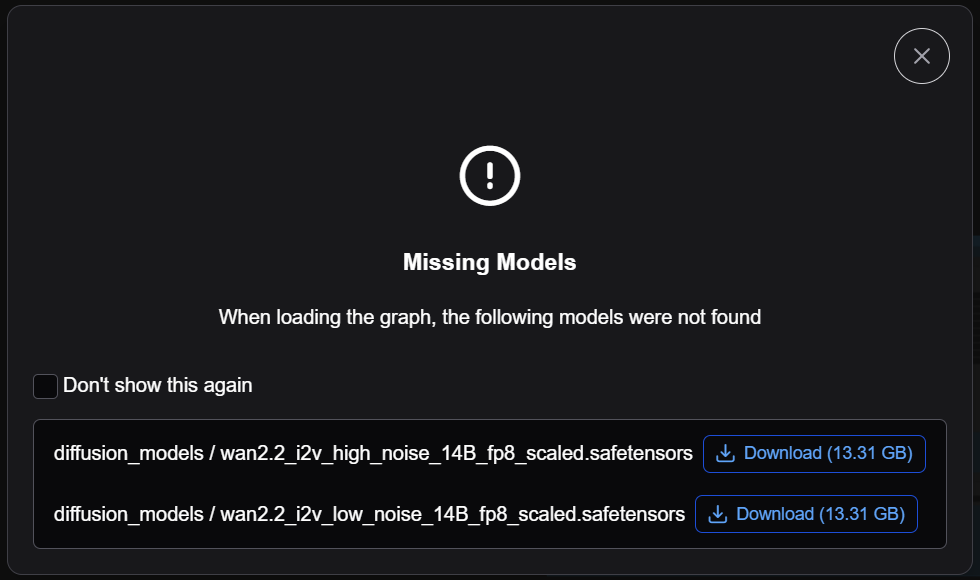This screenshot has width=980, height=580.
Task: Click the Missing Models heading
Action: point(489,262)
